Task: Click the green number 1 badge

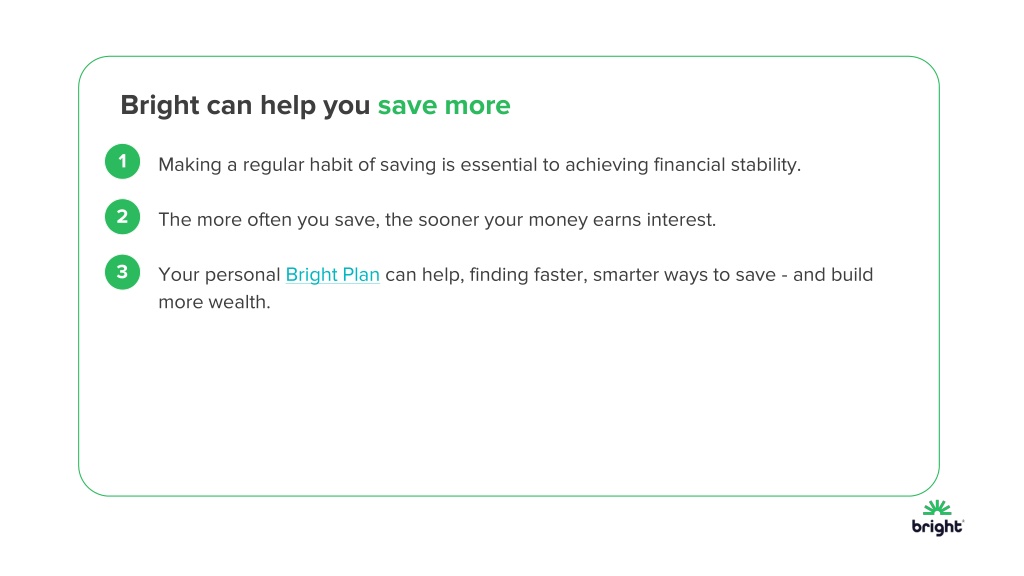Action: 122,161
